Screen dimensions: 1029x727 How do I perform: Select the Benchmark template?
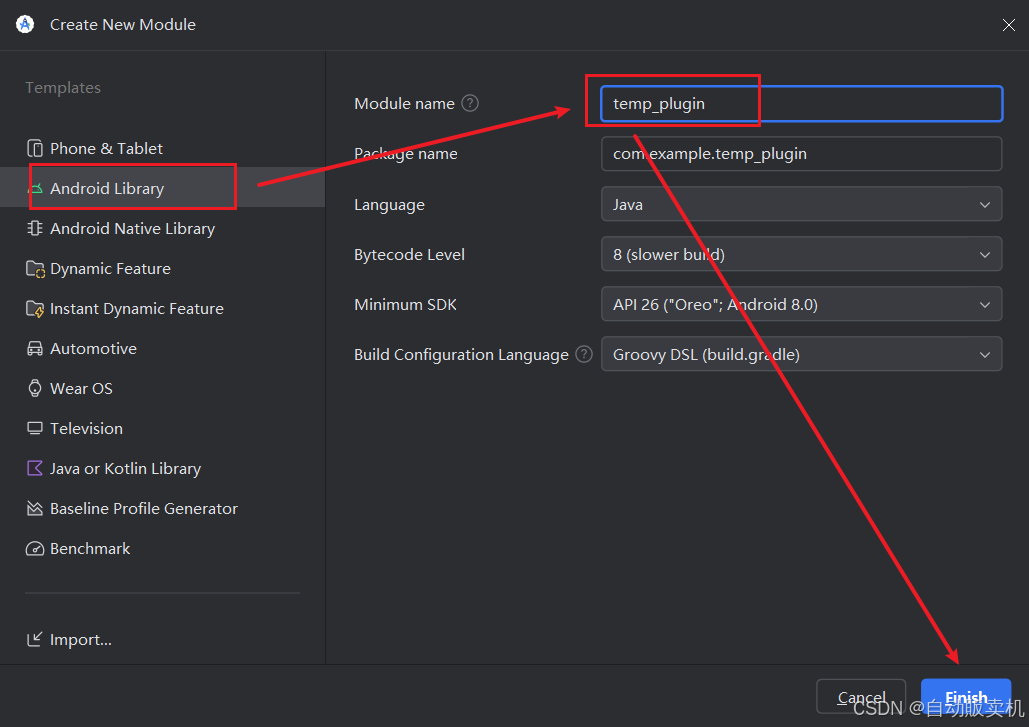point(162,549)
